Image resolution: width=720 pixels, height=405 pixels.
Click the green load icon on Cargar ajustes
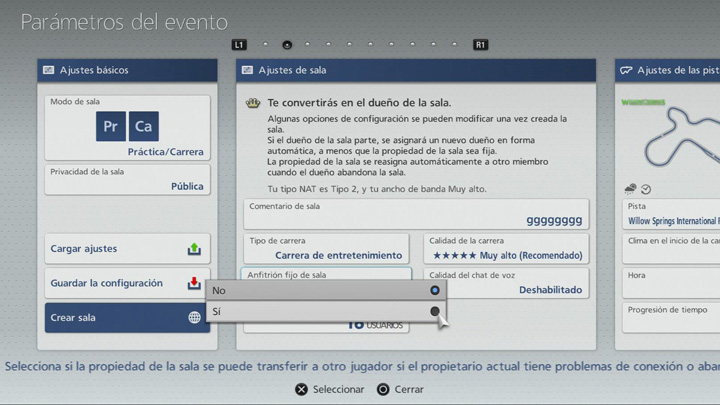coord(194,249)
